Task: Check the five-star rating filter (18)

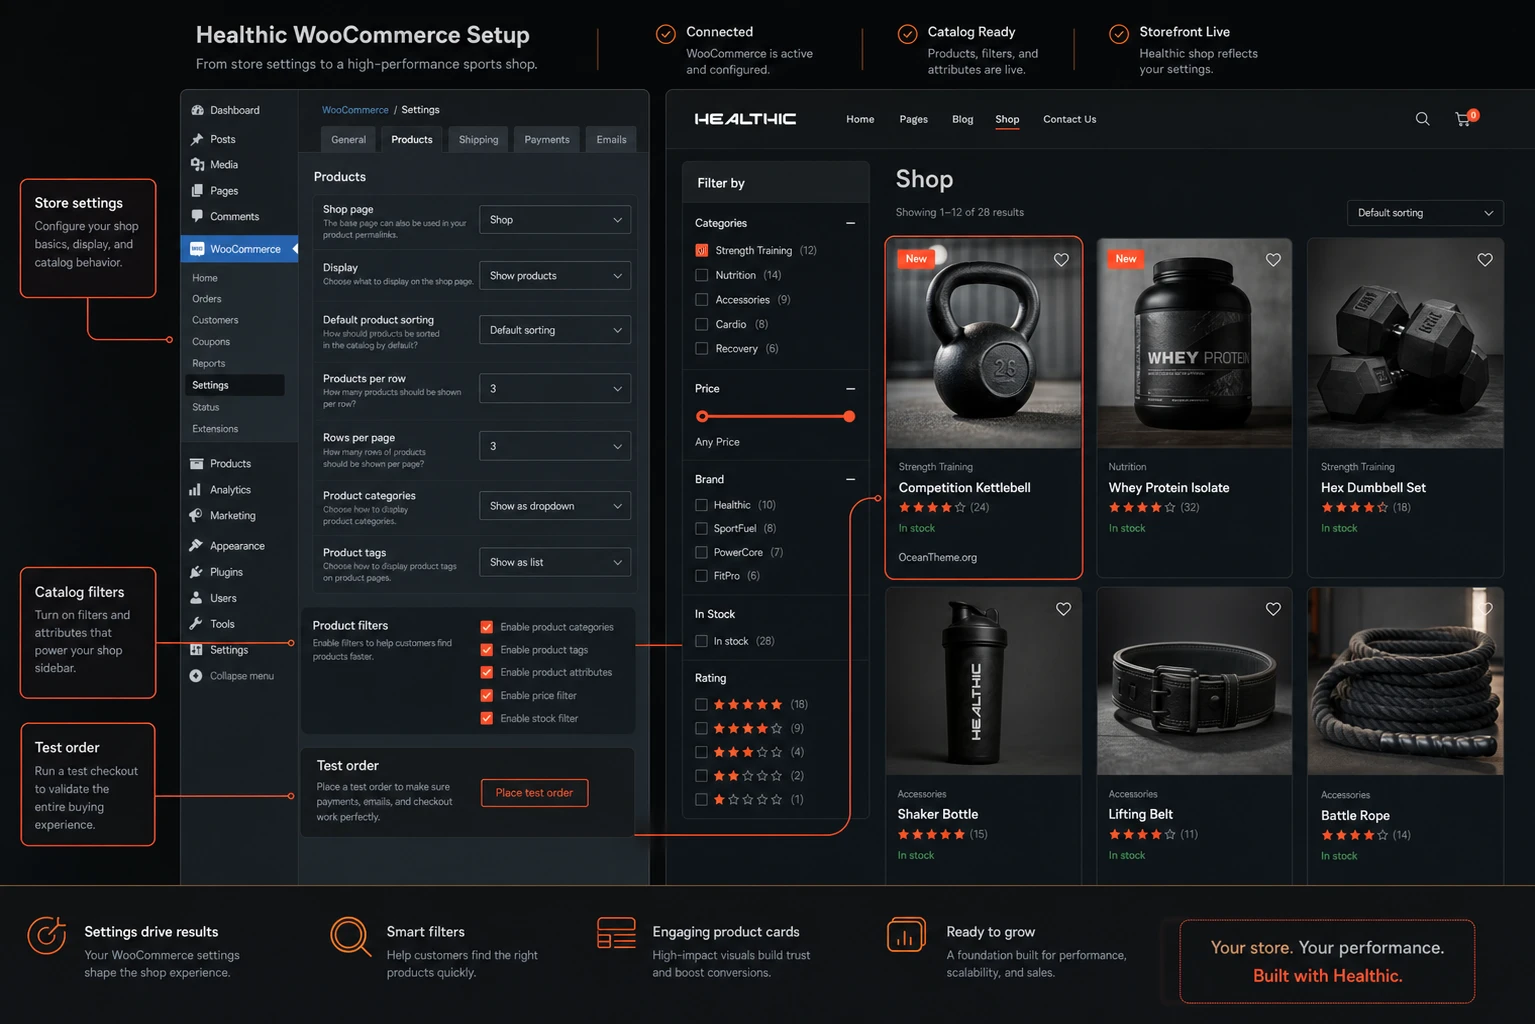Action: click(701, 704)
